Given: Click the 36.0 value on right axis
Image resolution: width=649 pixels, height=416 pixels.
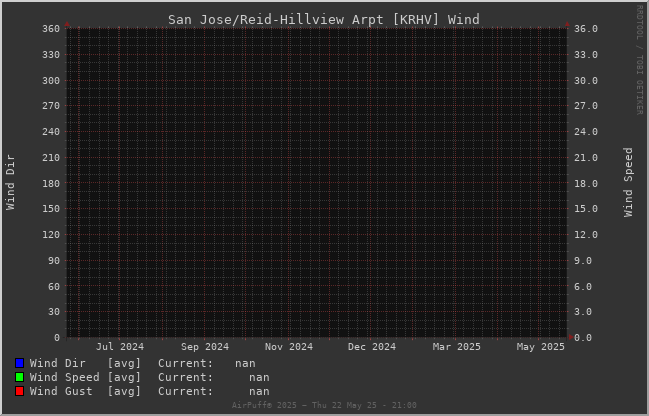Looking at the screenshot, I should click(x=586, y=29).
